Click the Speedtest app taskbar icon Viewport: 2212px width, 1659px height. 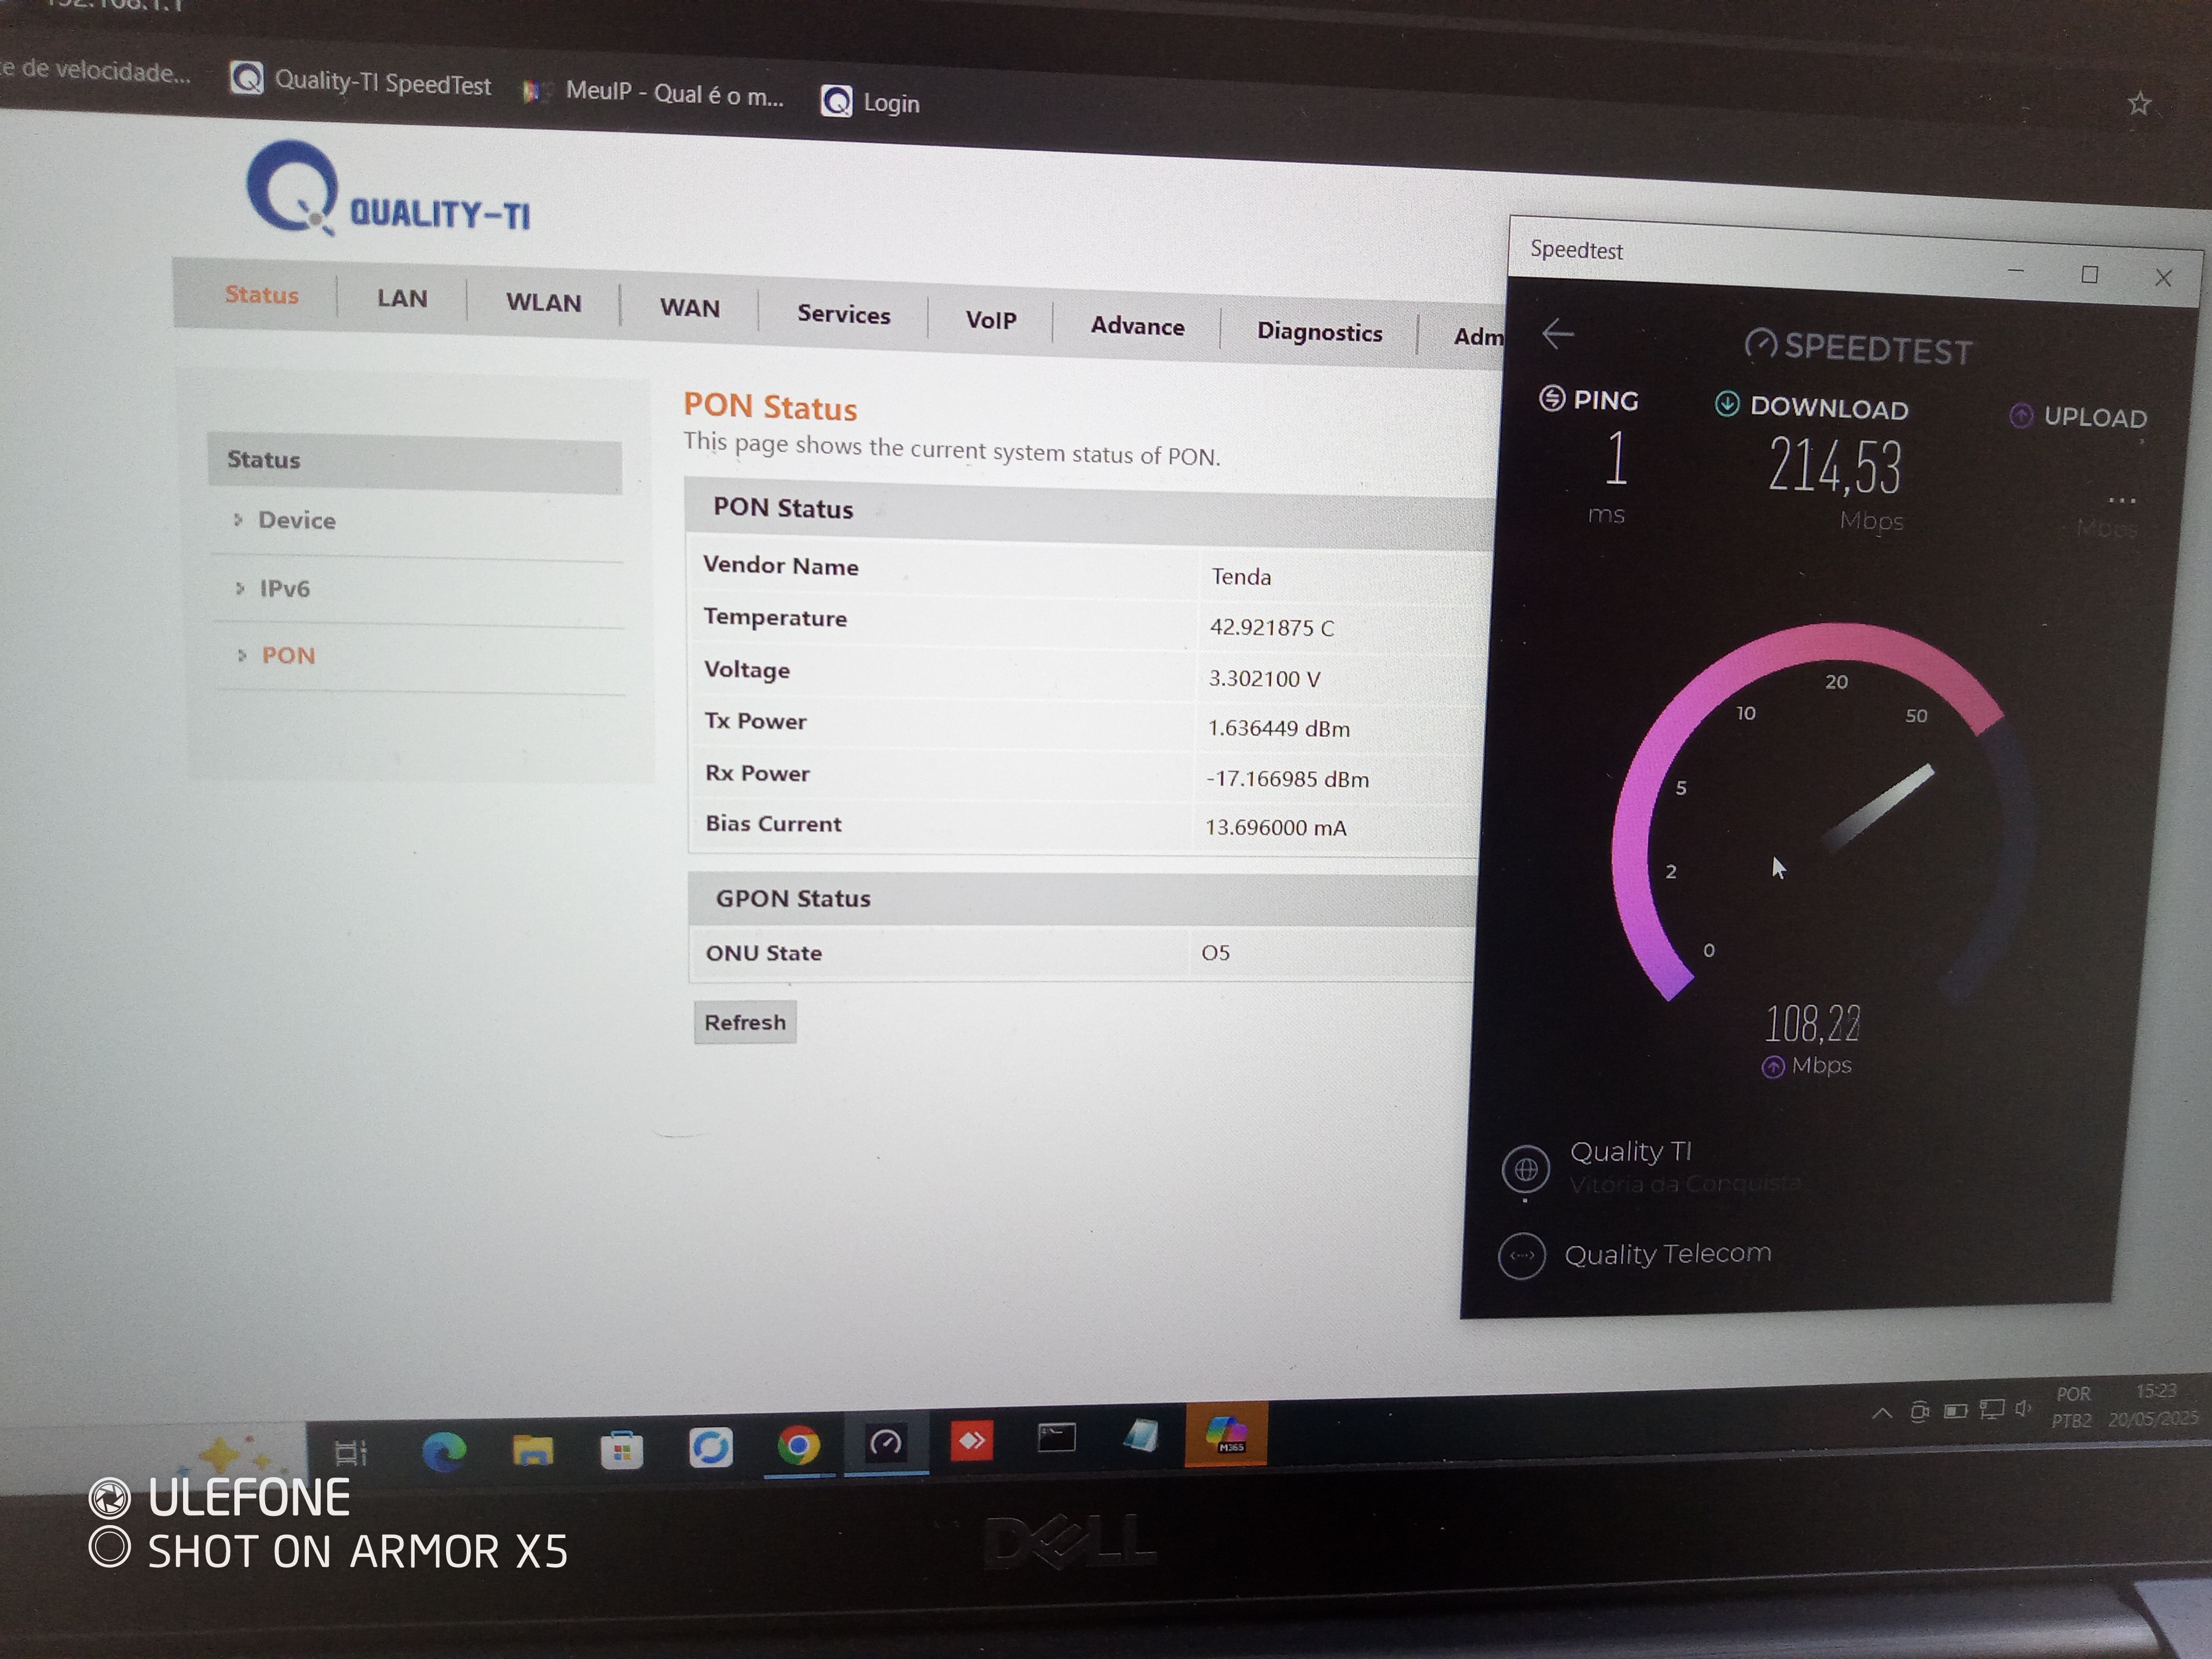886,1443
